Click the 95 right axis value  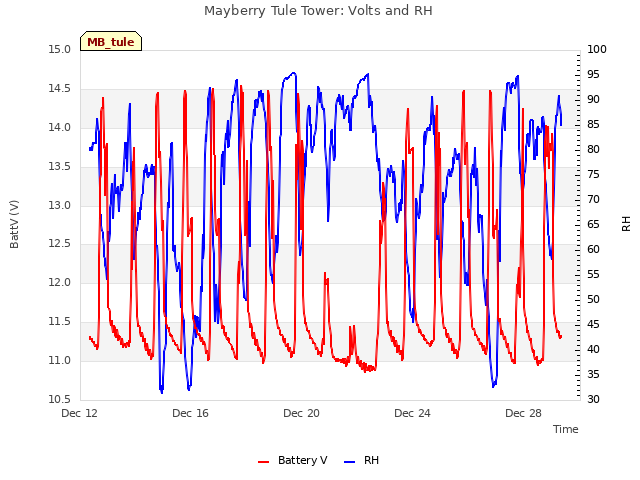(593, 74)
